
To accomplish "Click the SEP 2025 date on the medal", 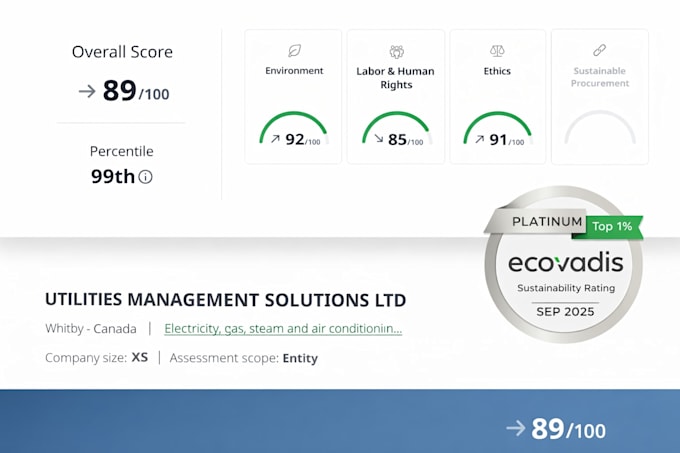I will pyautogui.click(x=565, y=312).
